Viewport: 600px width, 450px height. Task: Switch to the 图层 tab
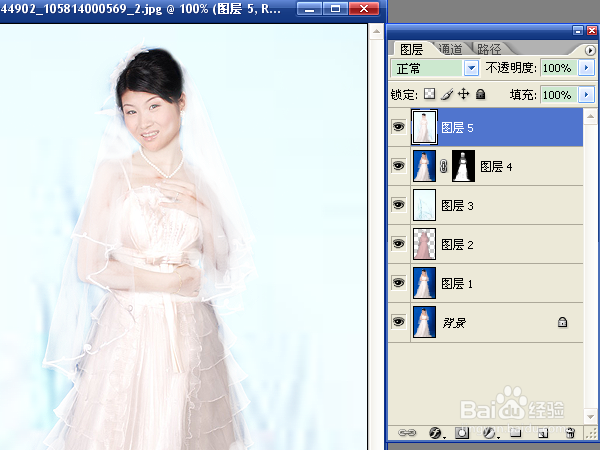[x=411, y=49]
